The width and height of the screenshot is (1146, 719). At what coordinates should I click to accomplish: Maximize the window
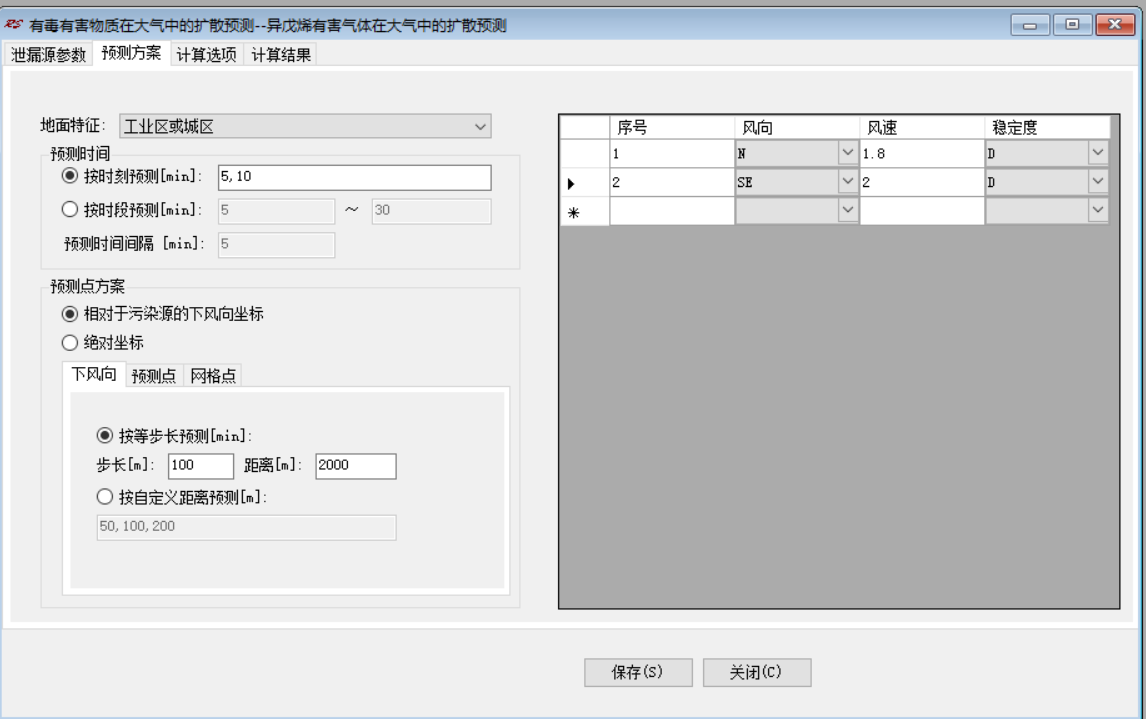[1072, 25]
